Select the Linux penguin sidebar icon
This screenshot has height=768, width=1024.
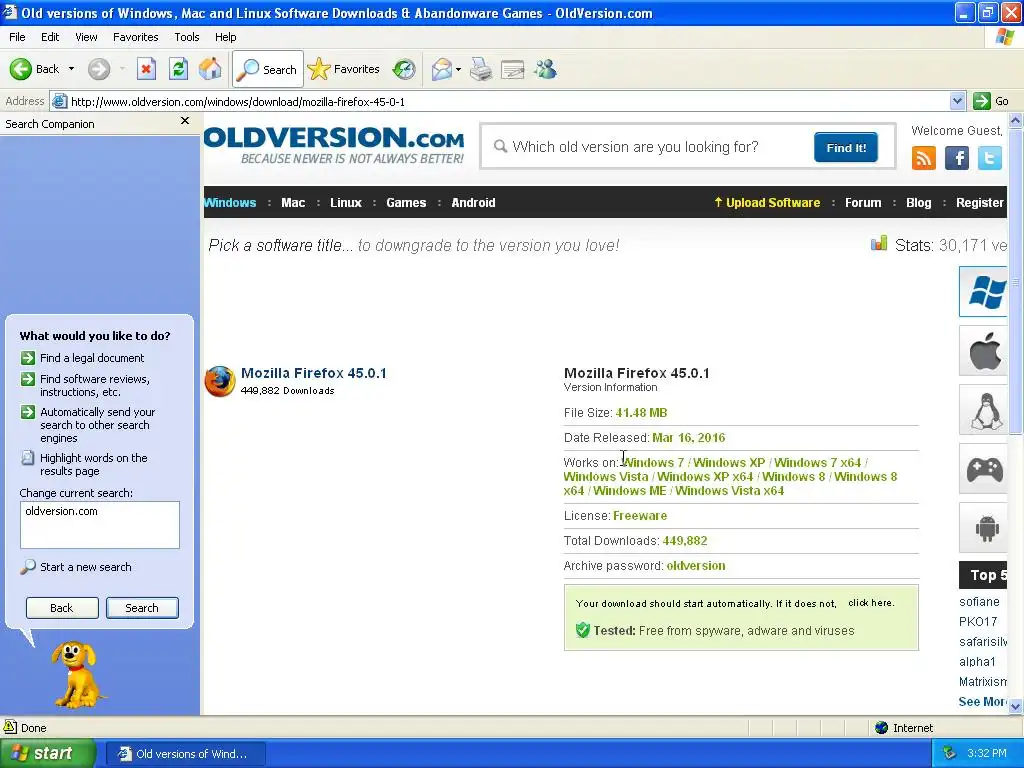click(984, 409)
